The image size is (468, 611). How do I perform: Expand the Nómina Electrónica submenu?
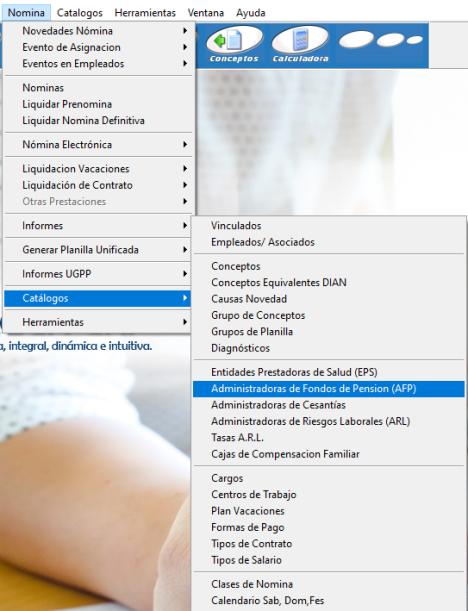point(98,145)
